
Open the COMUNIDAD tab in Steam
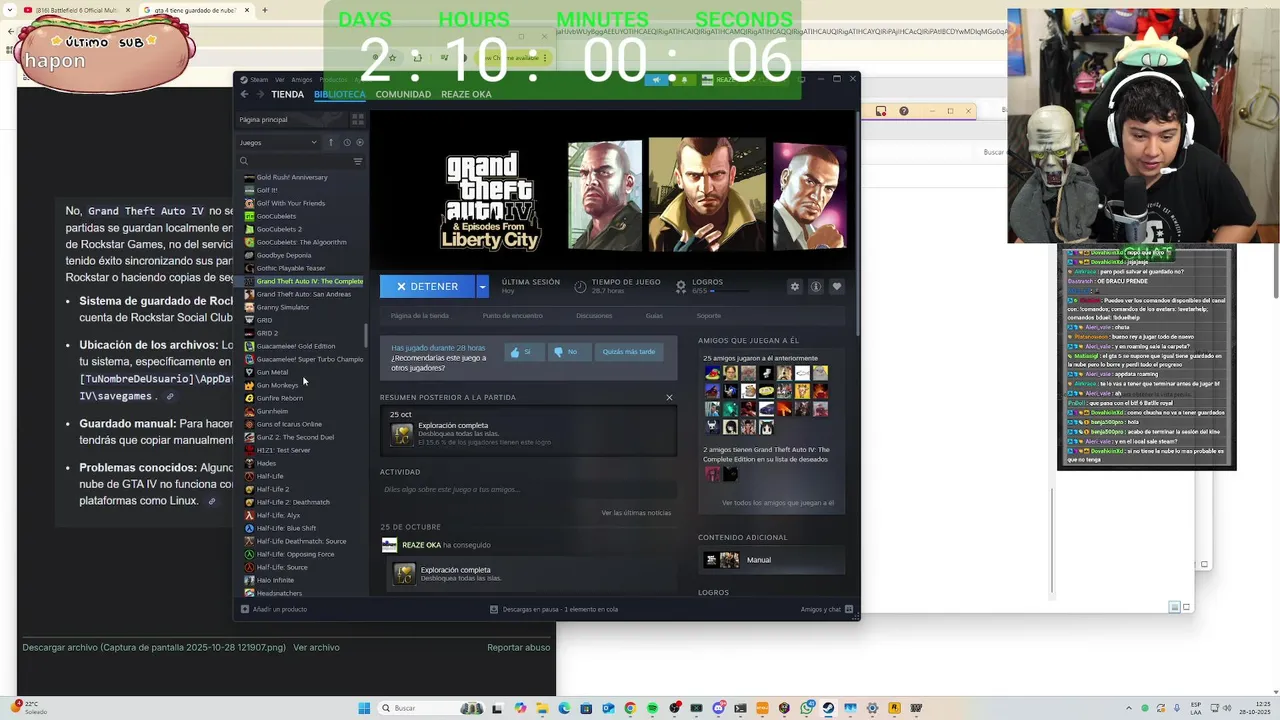(x=403, y=94)
